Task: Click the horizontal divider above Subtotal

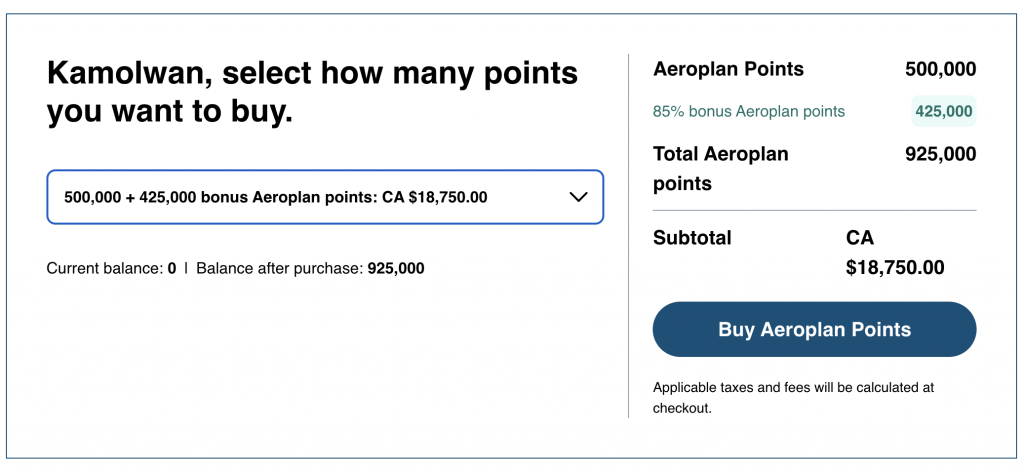Action: pyautogui.click(x=814, y=211)
